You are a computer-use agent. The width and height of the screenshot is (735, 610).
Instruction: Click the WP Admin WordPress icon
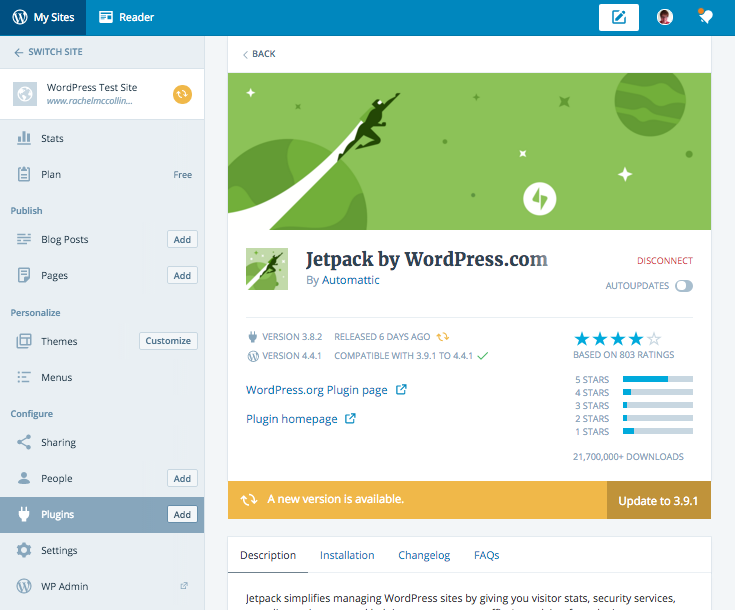point(24,586)
